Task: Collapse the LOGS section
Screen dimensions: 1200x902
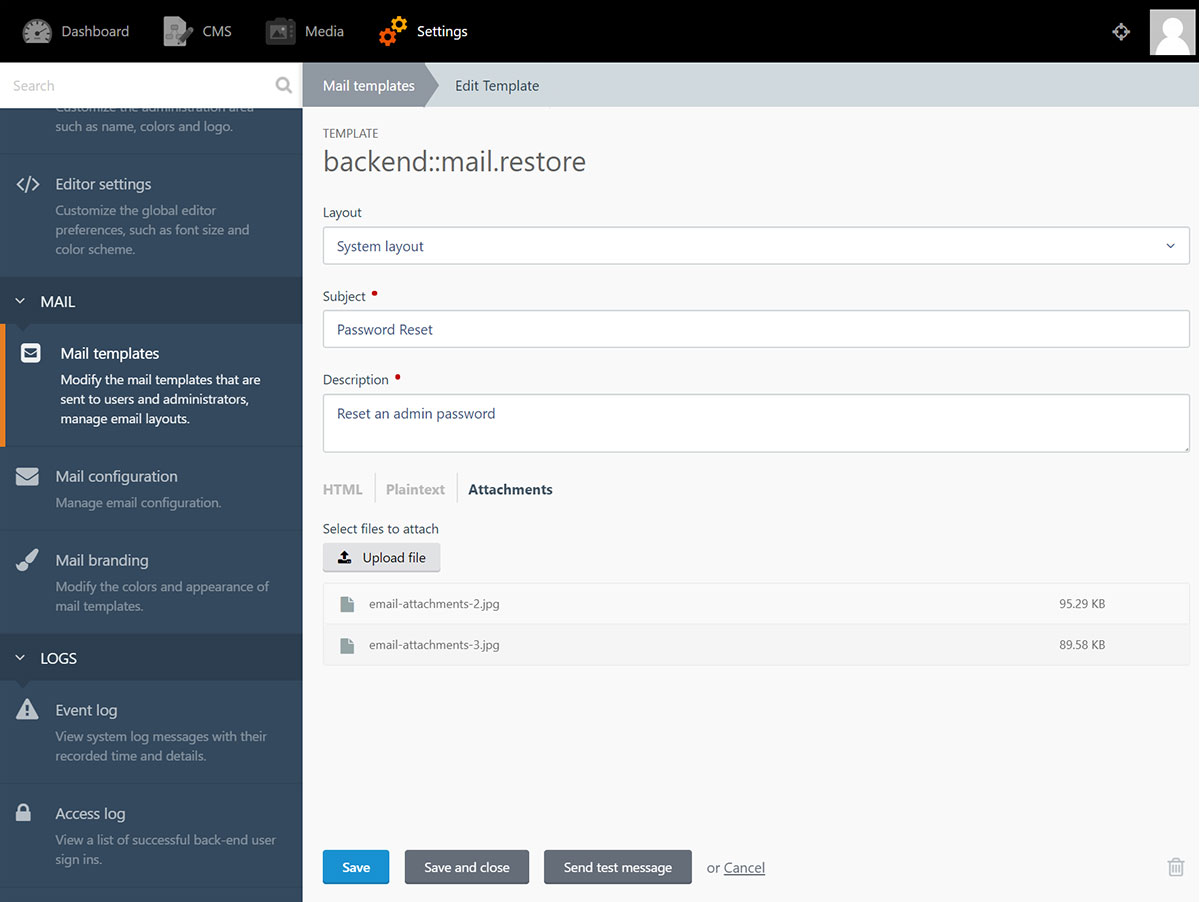Action: 151,658
